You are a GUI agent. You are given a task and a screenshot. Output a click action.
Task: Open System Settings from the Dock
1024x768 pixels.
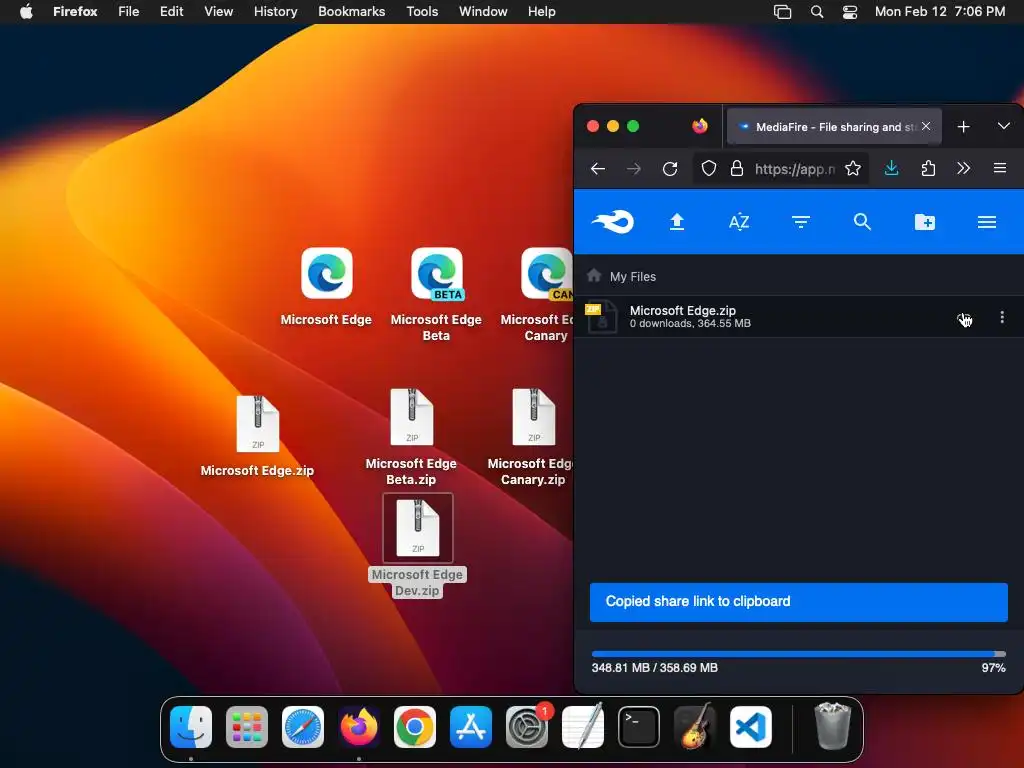[x=526, y=727]
